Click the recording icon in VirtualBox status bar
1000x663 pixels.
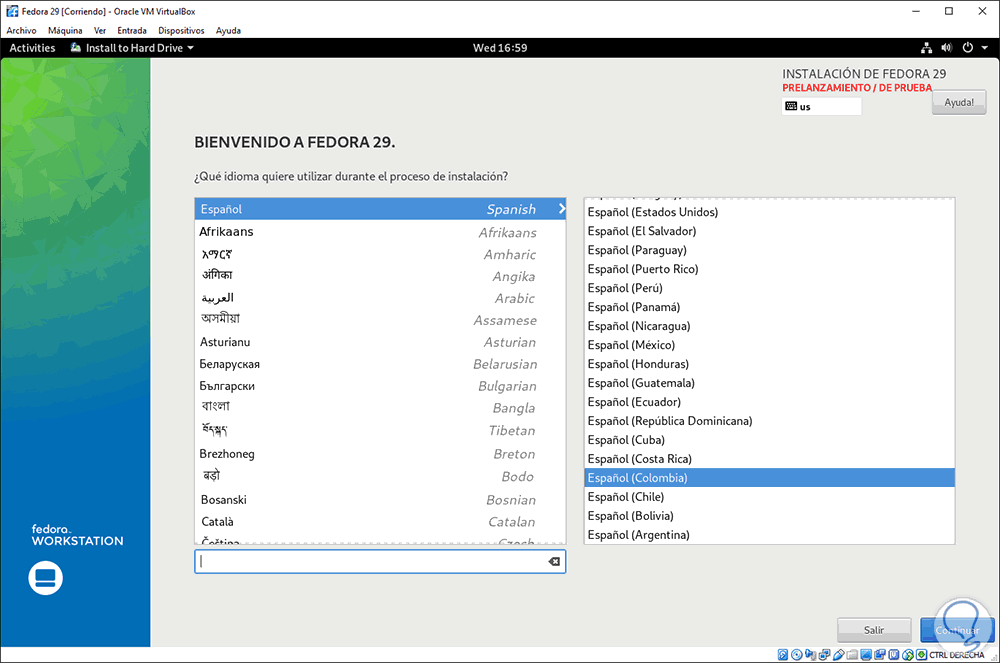(x=880, y=655)
